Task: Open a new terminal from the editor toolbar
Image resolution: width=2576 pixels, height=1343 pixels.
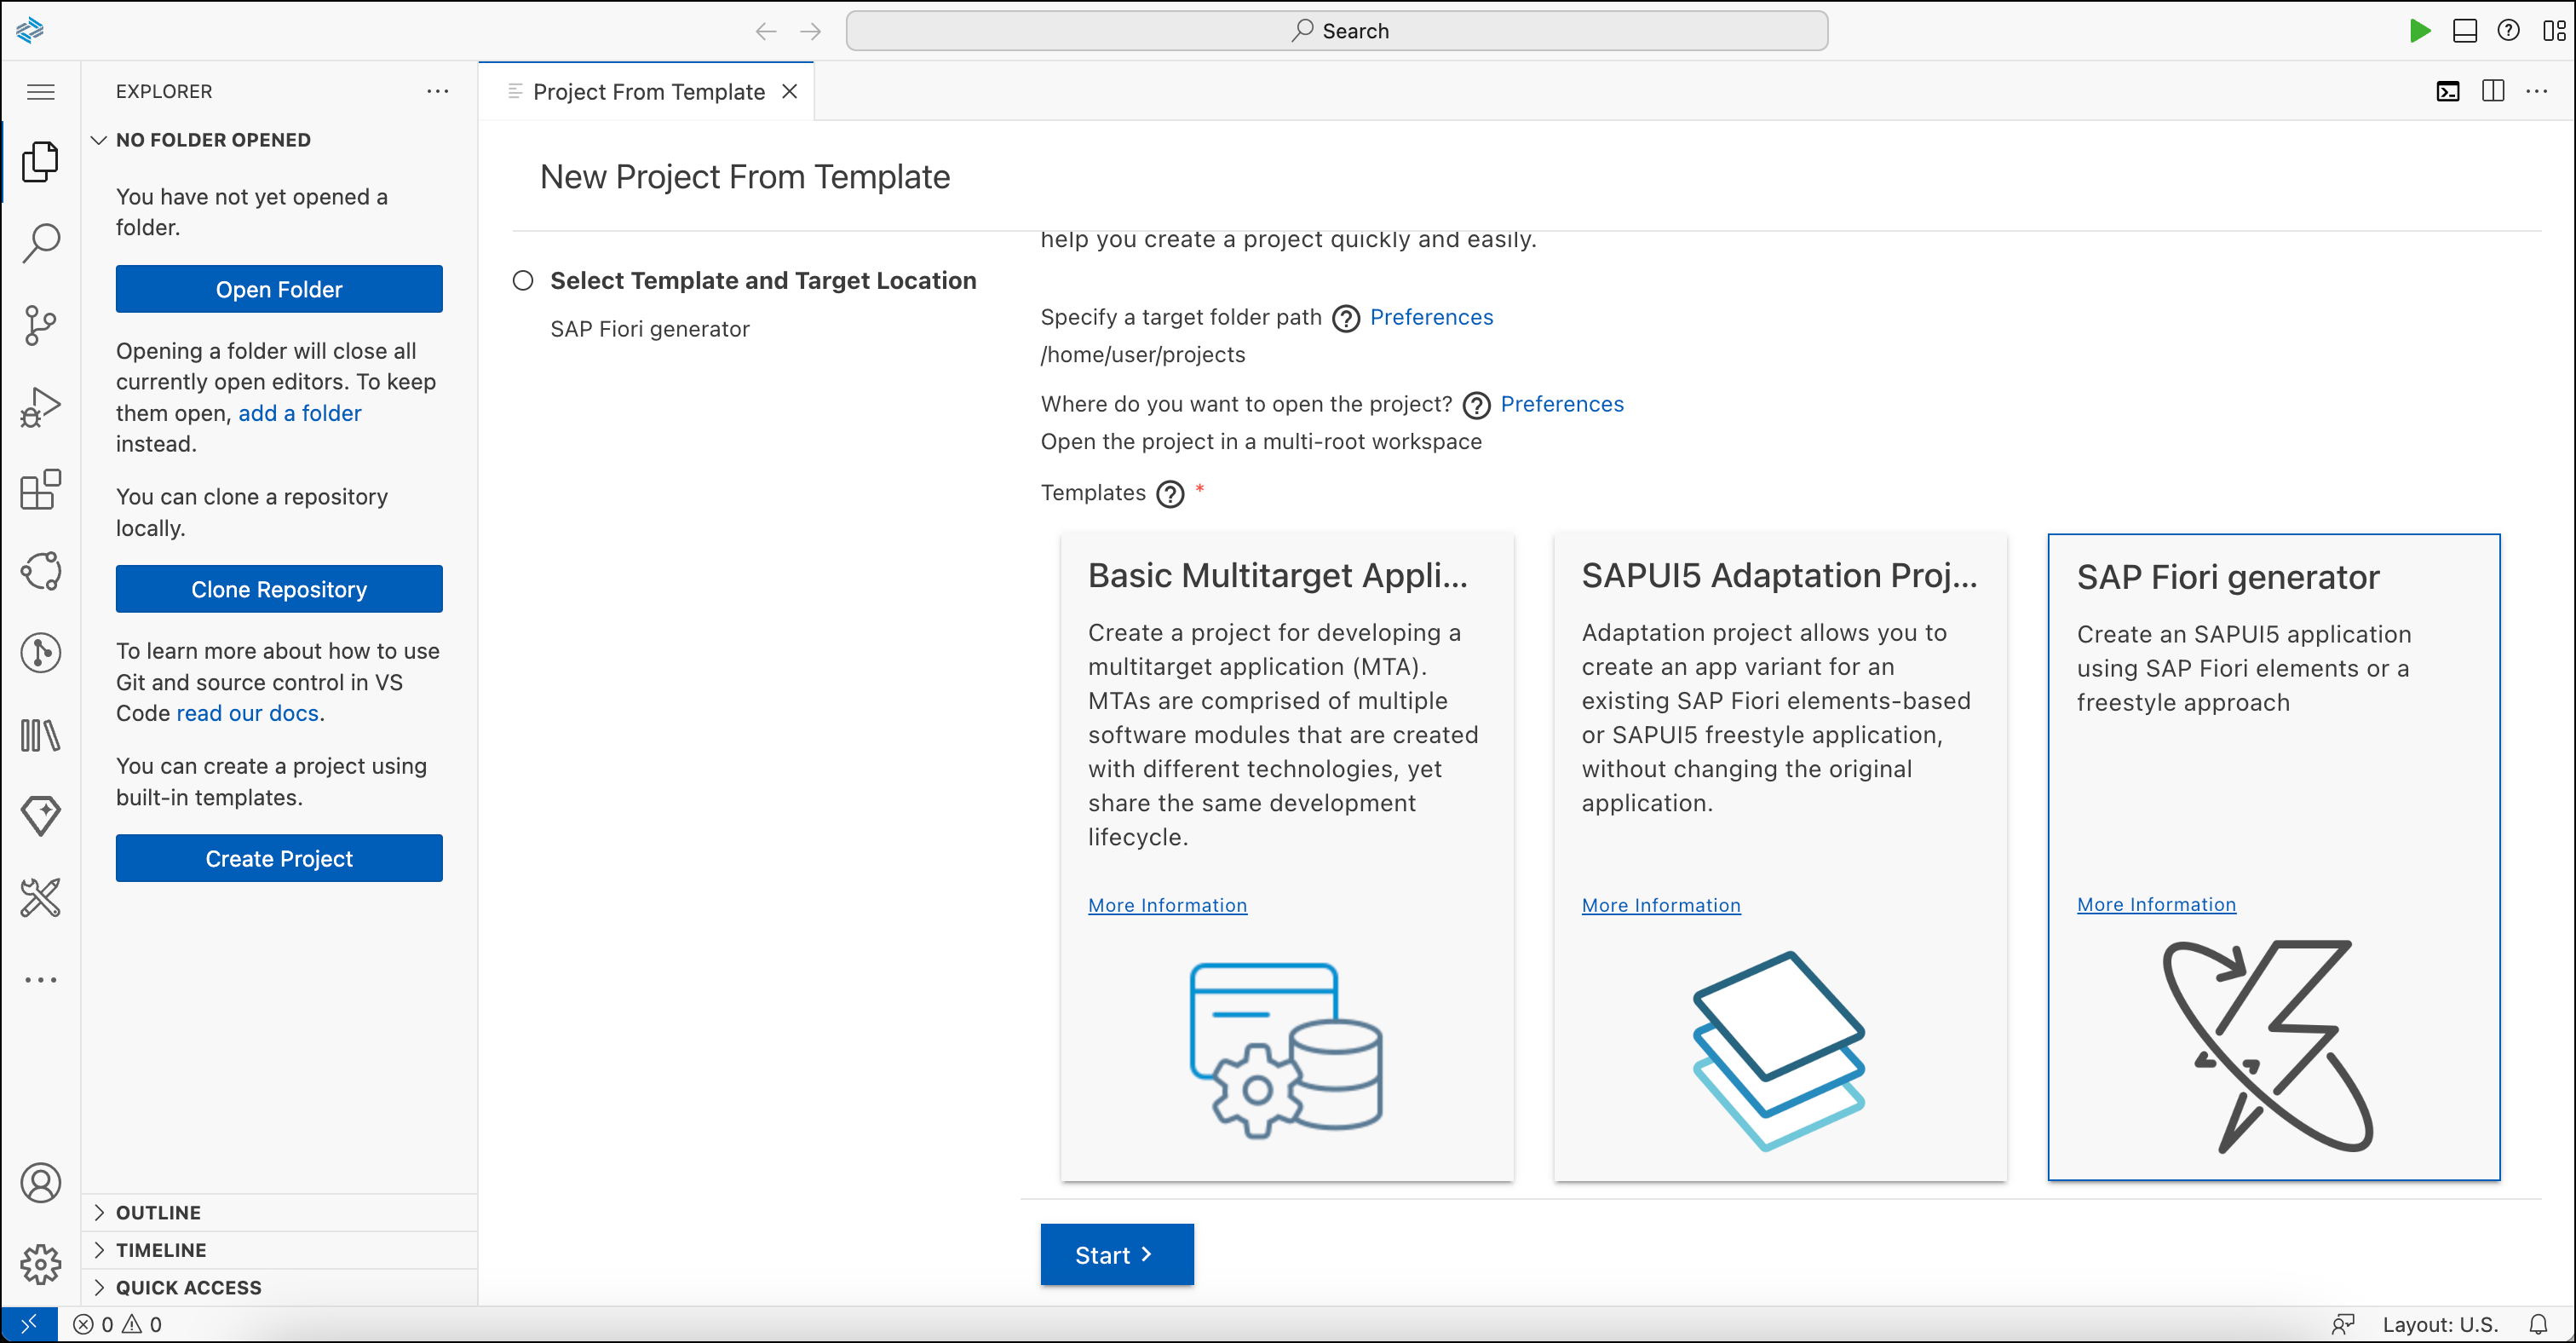Action: 2448,91
